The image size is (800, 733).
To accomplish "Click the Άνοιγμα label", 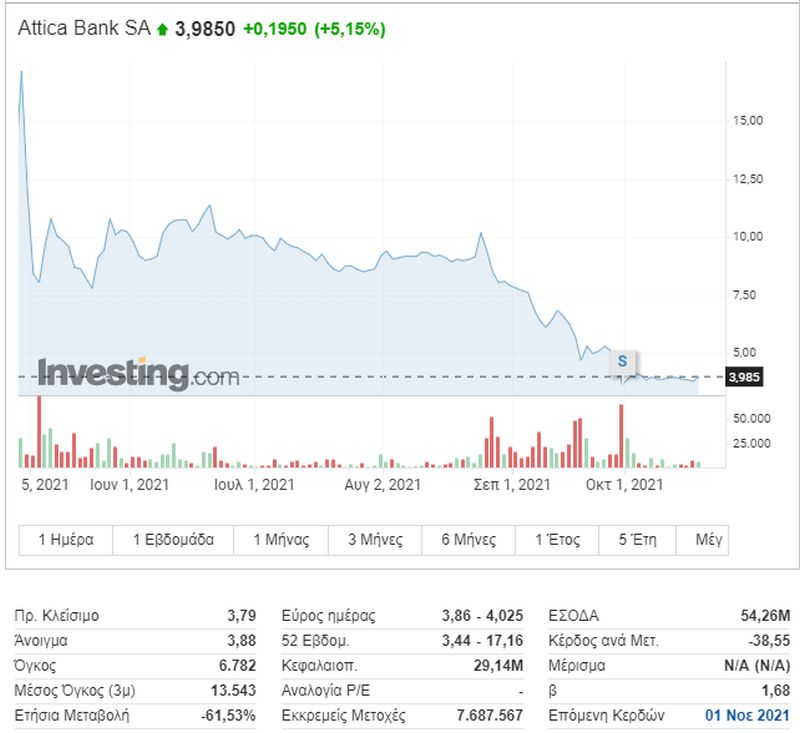I will point(41,640).
